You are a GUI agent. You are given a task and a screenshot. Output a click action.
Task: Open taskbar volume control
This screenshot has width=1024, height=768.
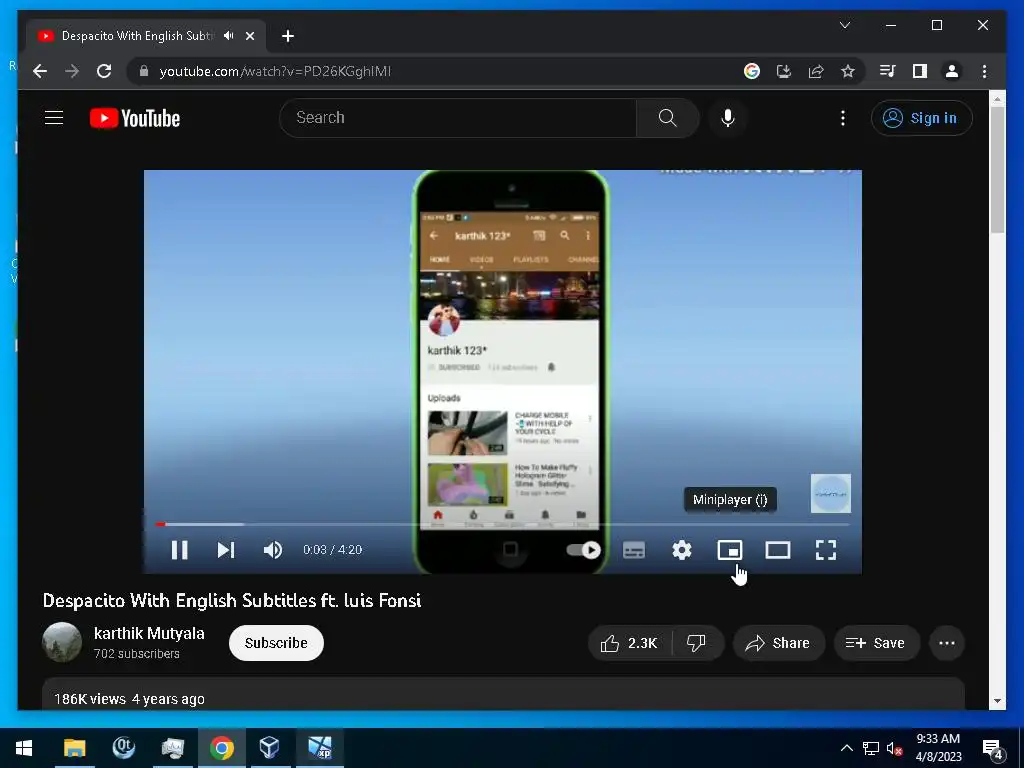click(894, 748)
